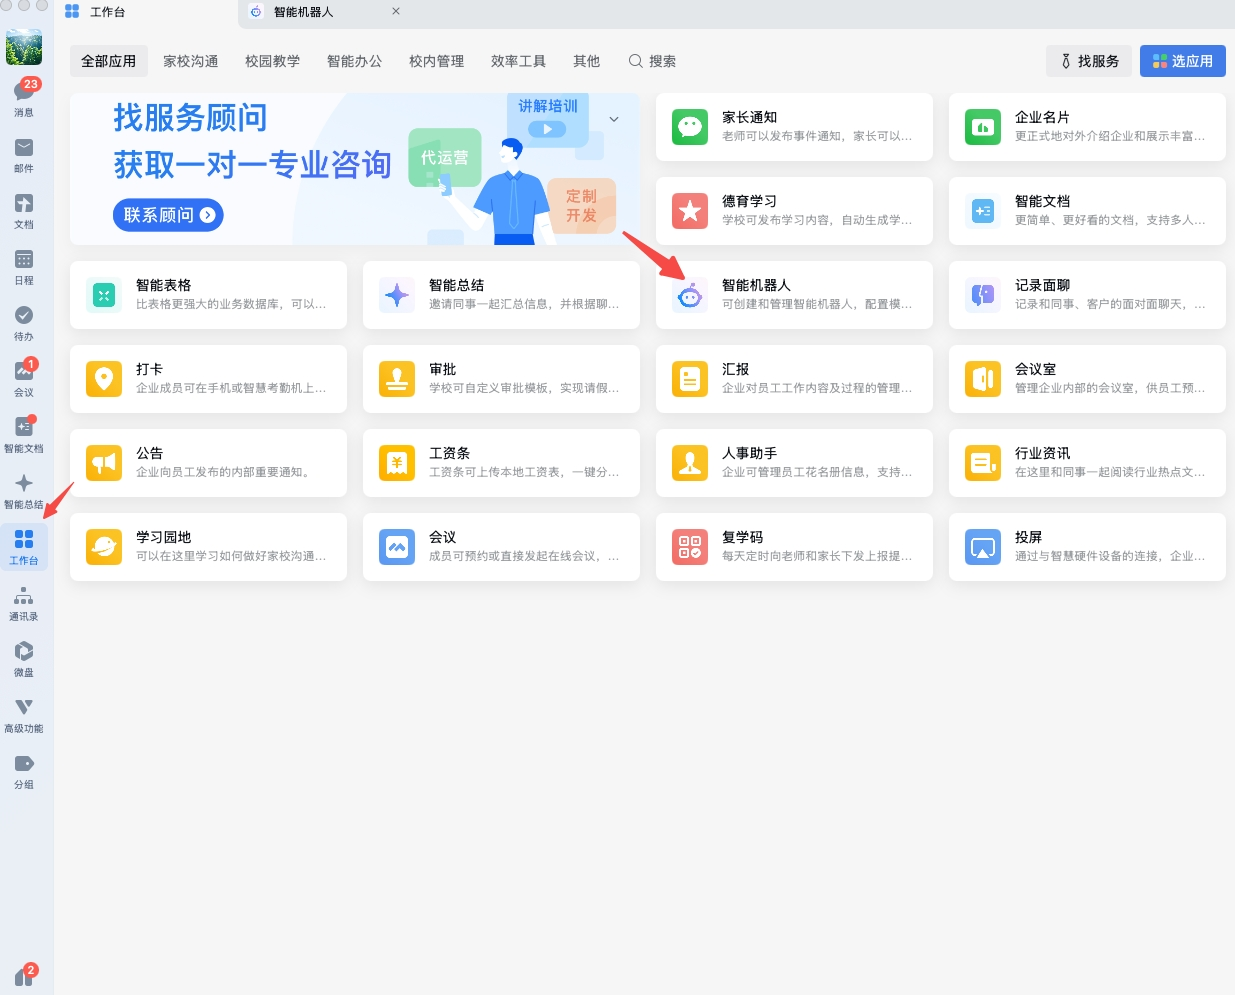Screen dimensions: 1235x995
Task: Open the 公告 megaphone icon
Action: click(104, 463)
